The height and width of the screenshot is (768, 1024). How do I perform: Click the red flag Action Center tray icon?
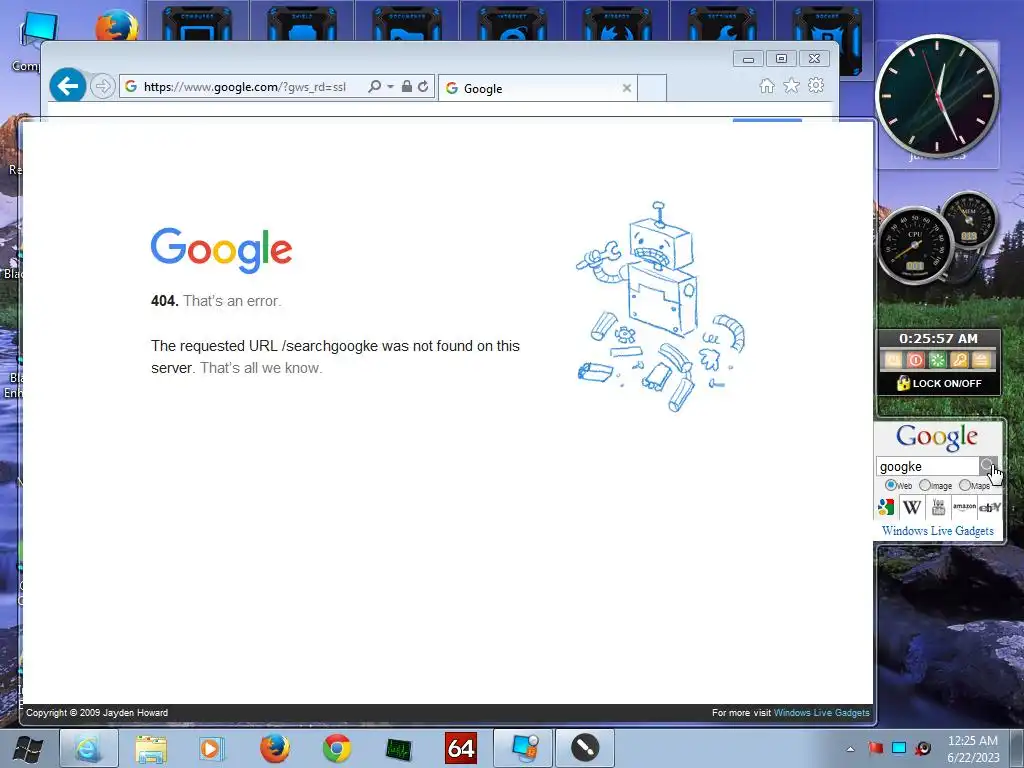click(876, 748)
